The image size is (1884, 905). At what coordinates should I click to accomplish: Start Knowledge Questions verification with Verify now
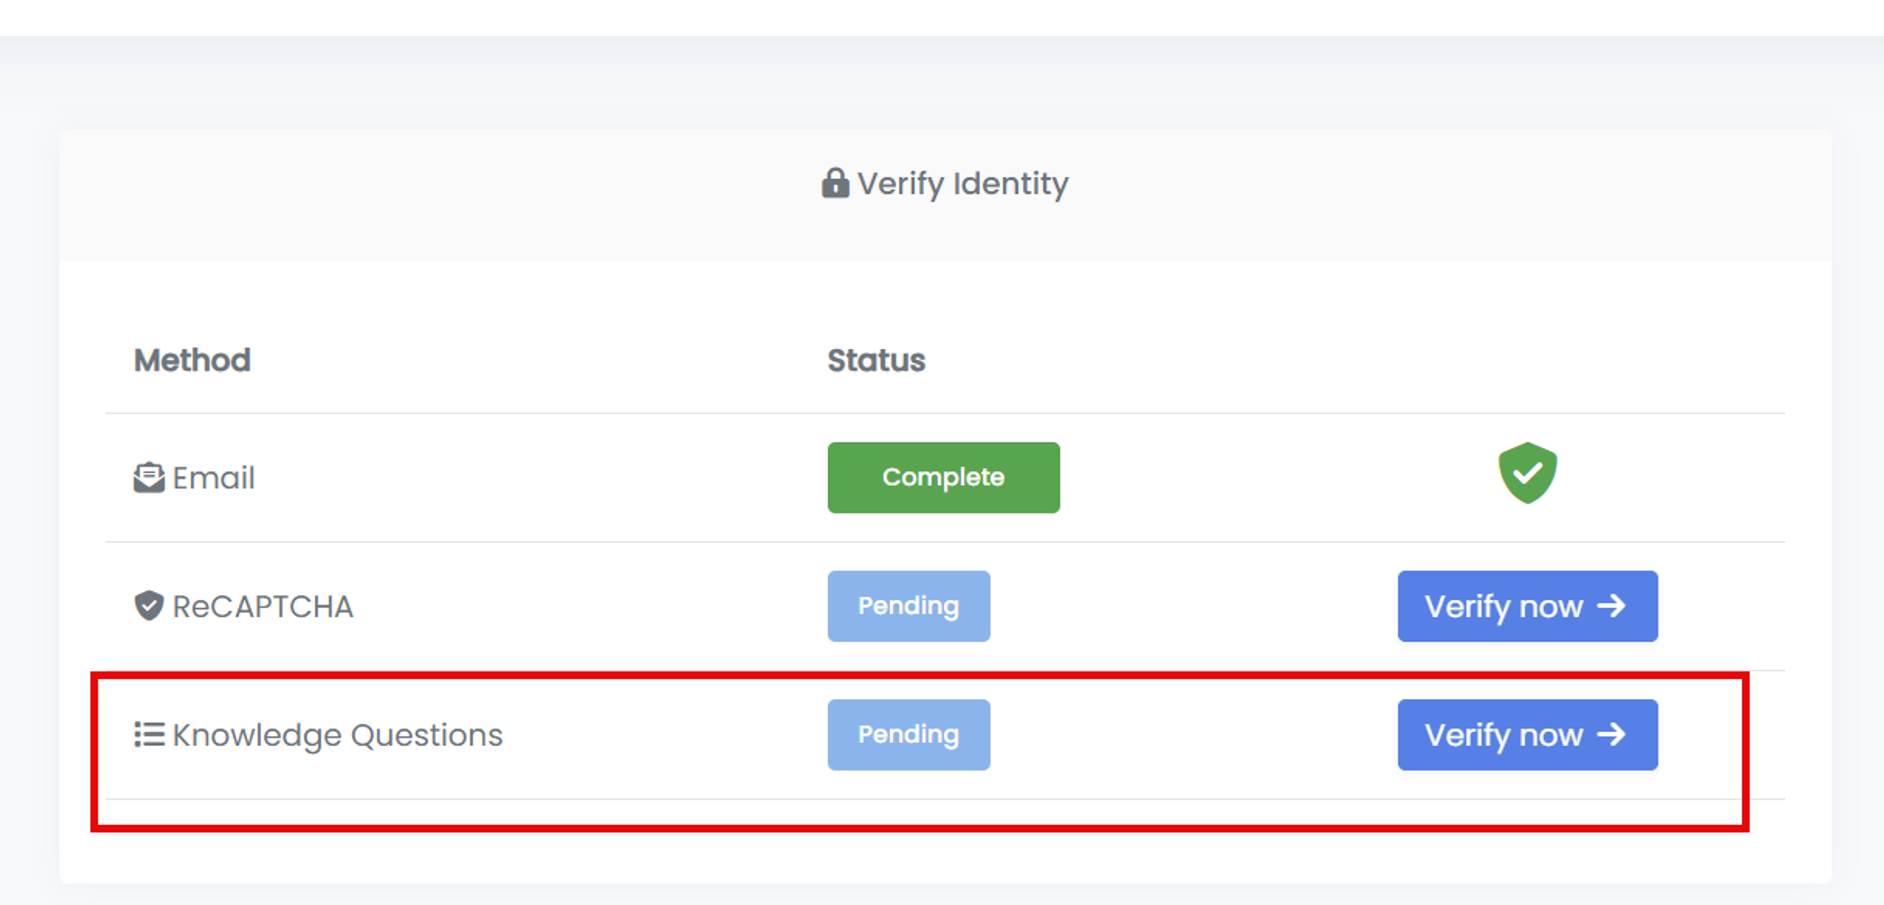coord(1503,735)
